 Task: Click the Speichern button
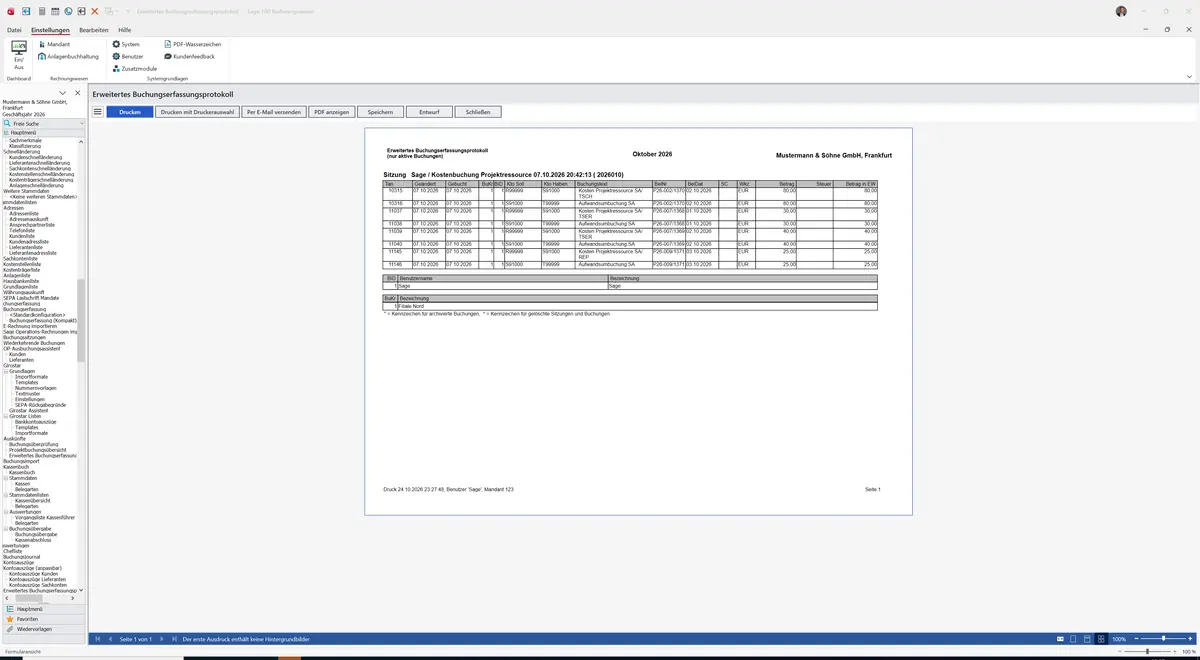(380, 112)
